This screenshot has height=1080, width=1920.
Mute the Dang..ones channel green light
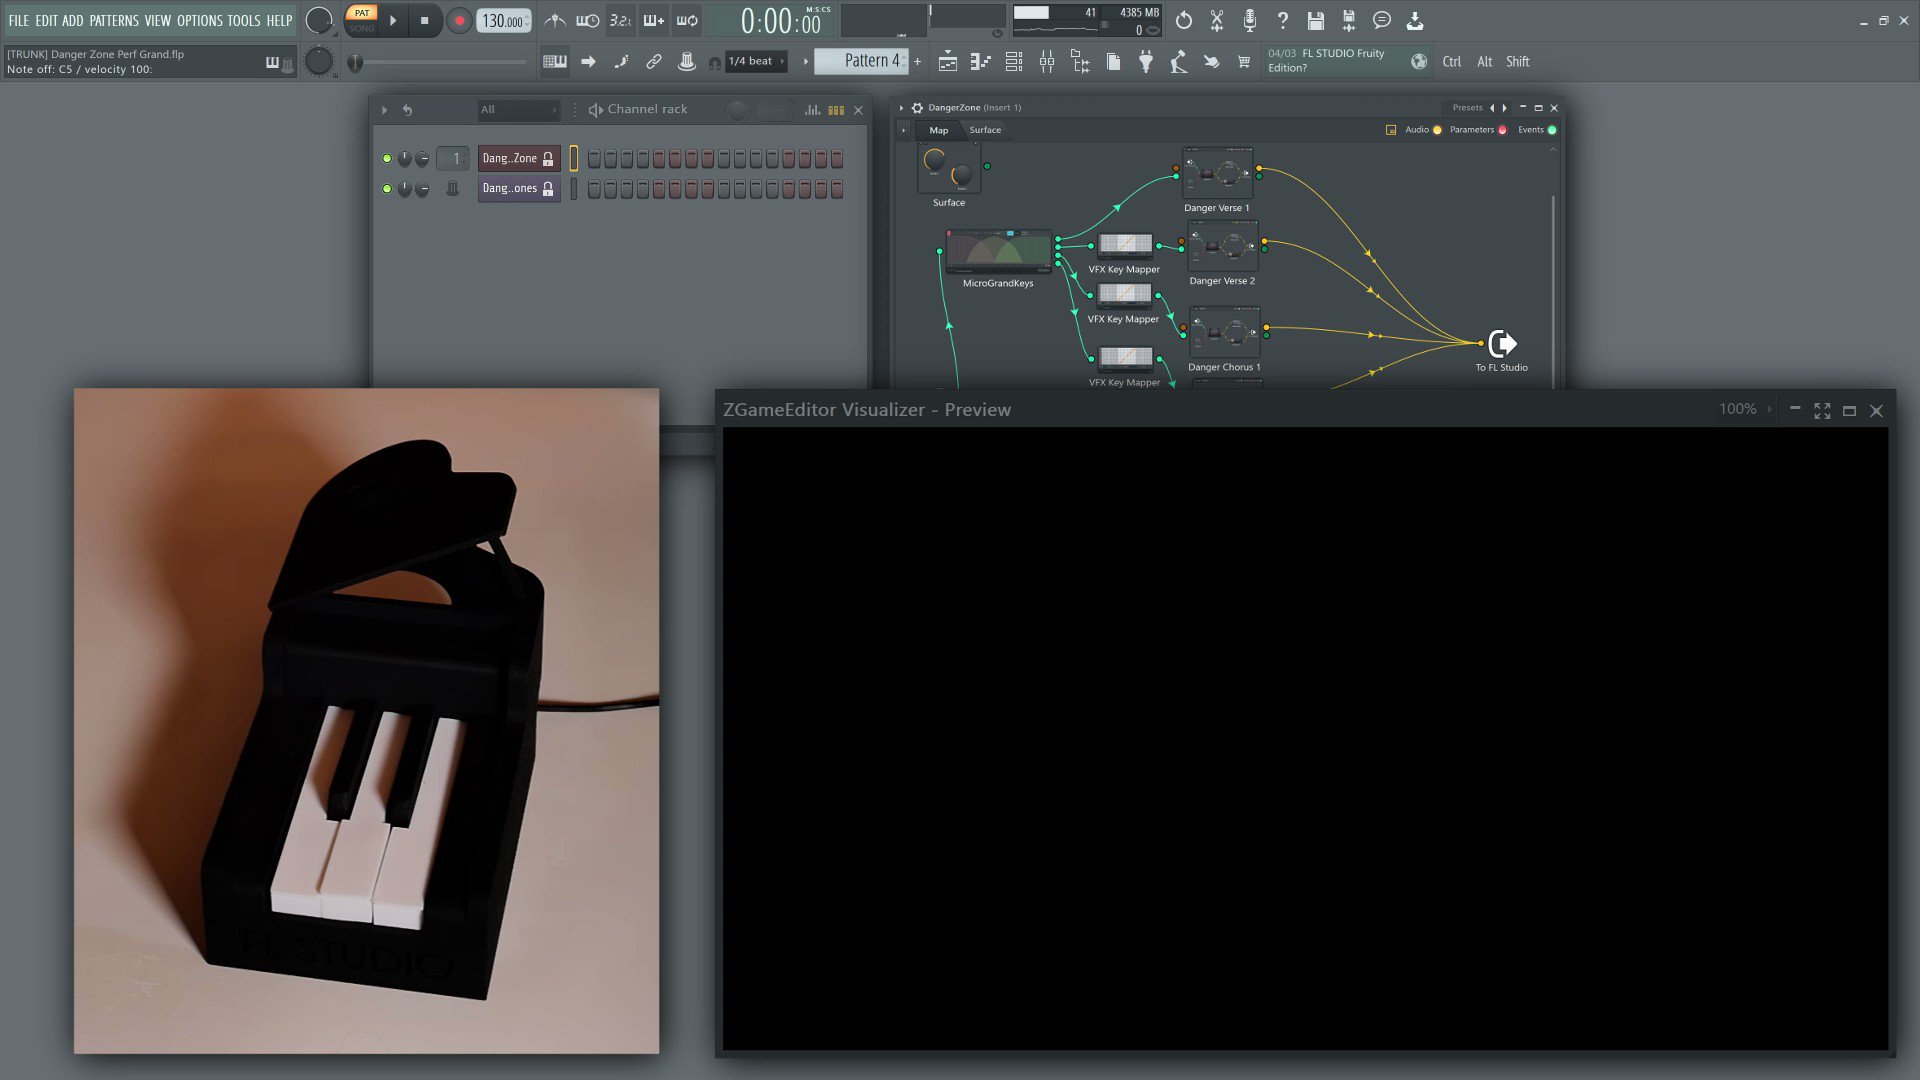[x=387, y=189]
